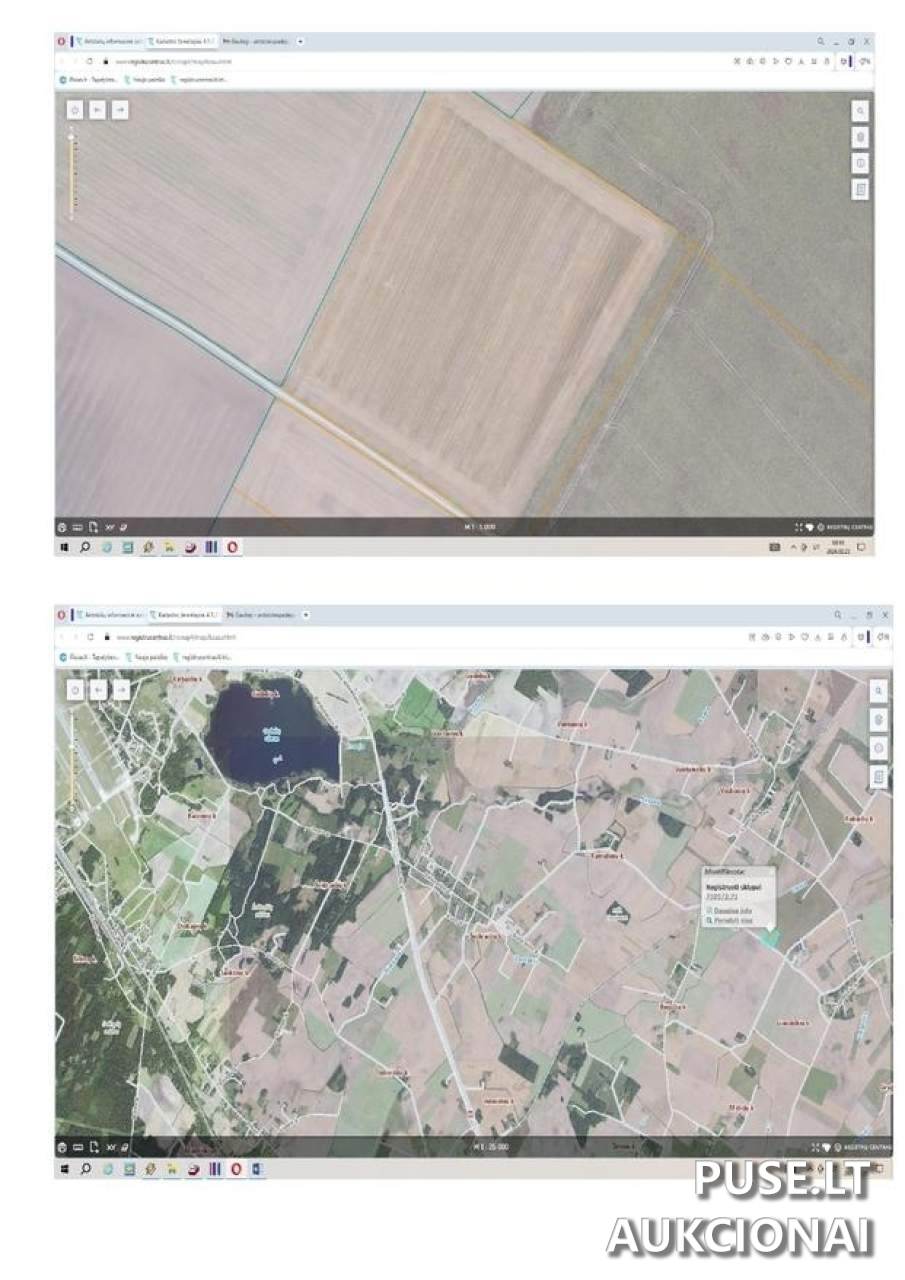
Task: Open the Word icon in the lower taskbar
Action: [x=255, y=1168]
